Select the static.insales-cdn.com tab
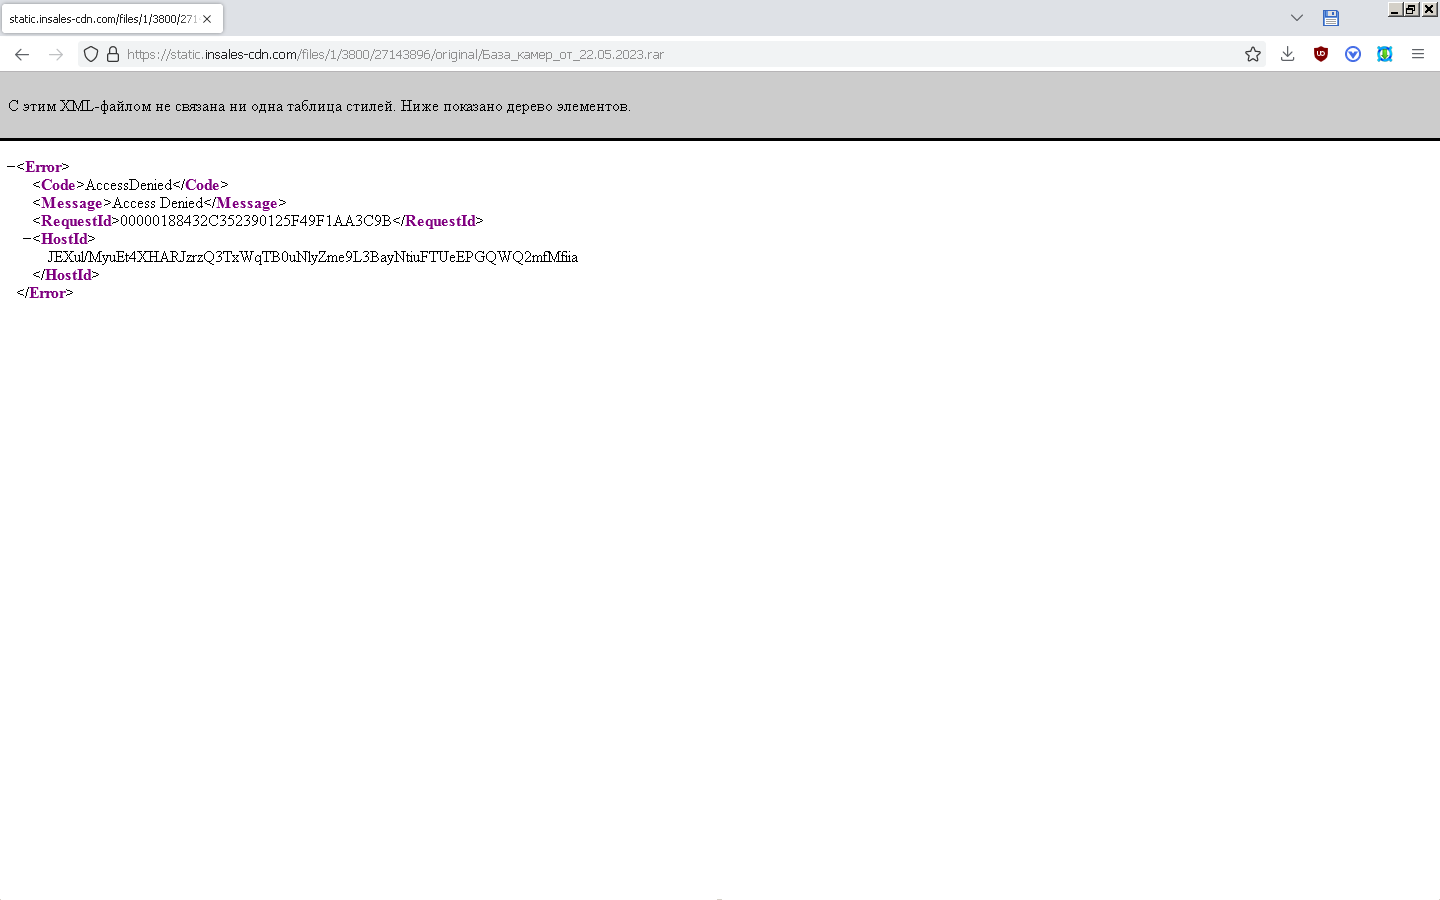This screenshot has width=1440, height=900. click(x=111, y=19)
